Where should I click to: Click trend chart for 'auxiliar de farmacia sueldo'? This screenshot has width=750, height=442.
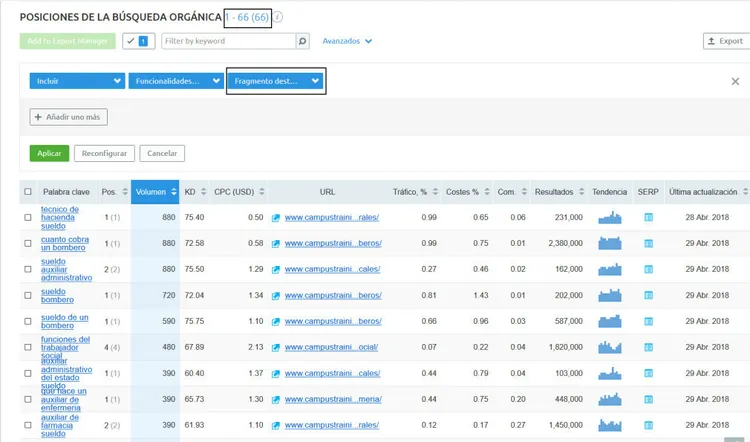tap(610, 425)
